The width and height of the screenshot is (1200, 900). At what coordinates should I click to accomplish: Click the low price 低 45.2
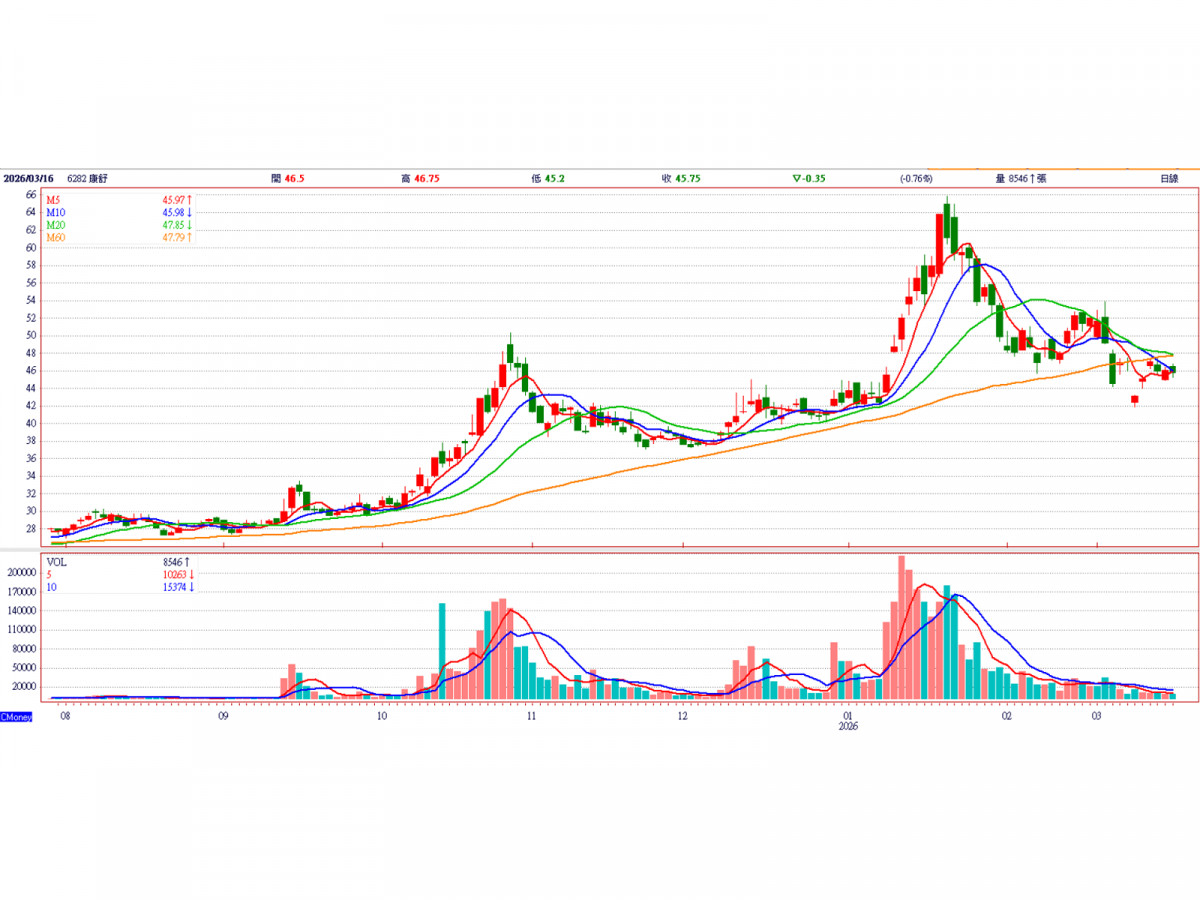(549, 178)
